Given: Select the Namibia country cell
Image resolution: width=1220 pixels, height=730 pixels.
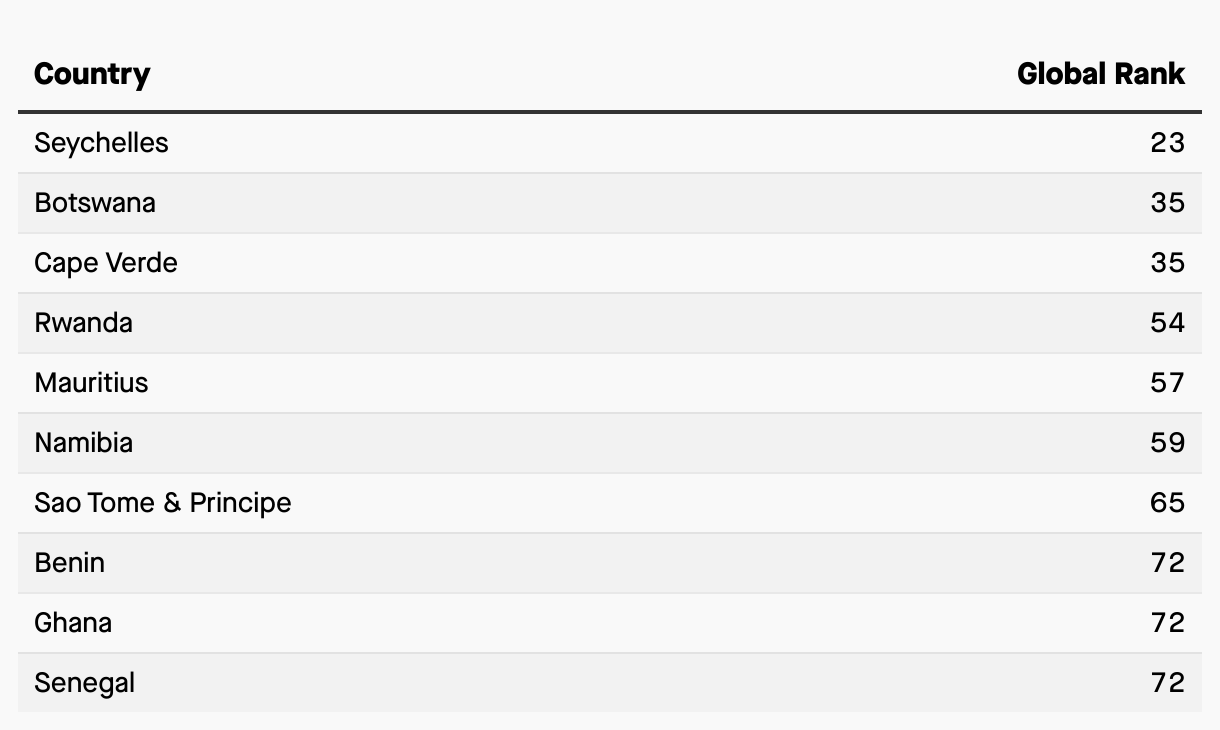Looking at the screenshot, I should click(83, 443).
